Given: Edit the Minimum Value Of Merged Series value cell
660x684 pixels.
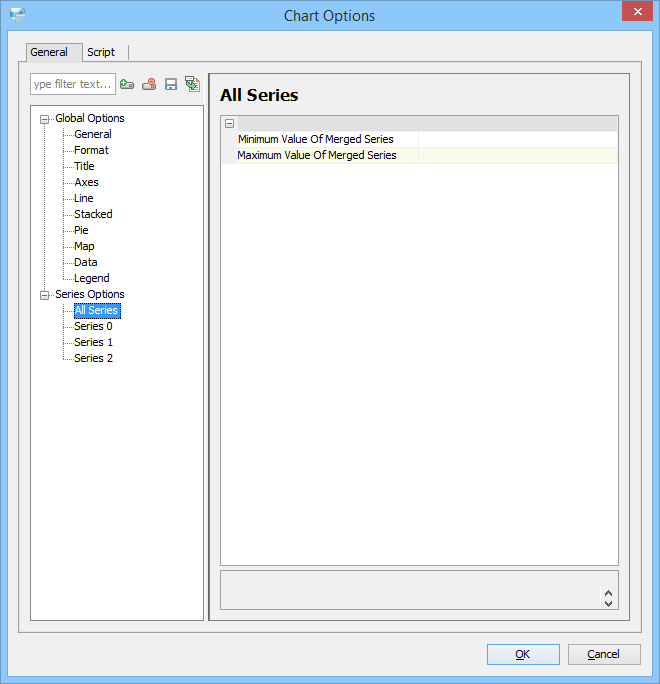Looking at the screenshot, I should (x=518, y=140).
